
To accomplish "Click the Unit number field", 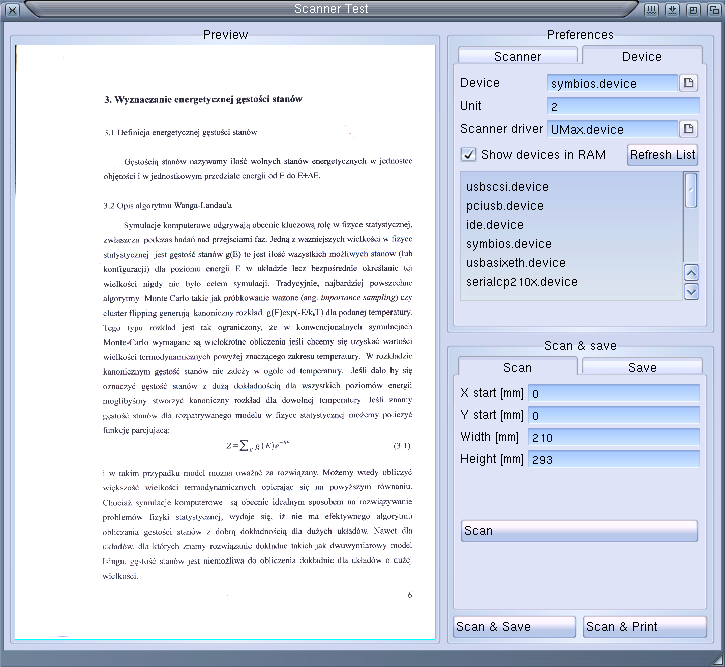I will pyautogui.click(x=623, y=106).
